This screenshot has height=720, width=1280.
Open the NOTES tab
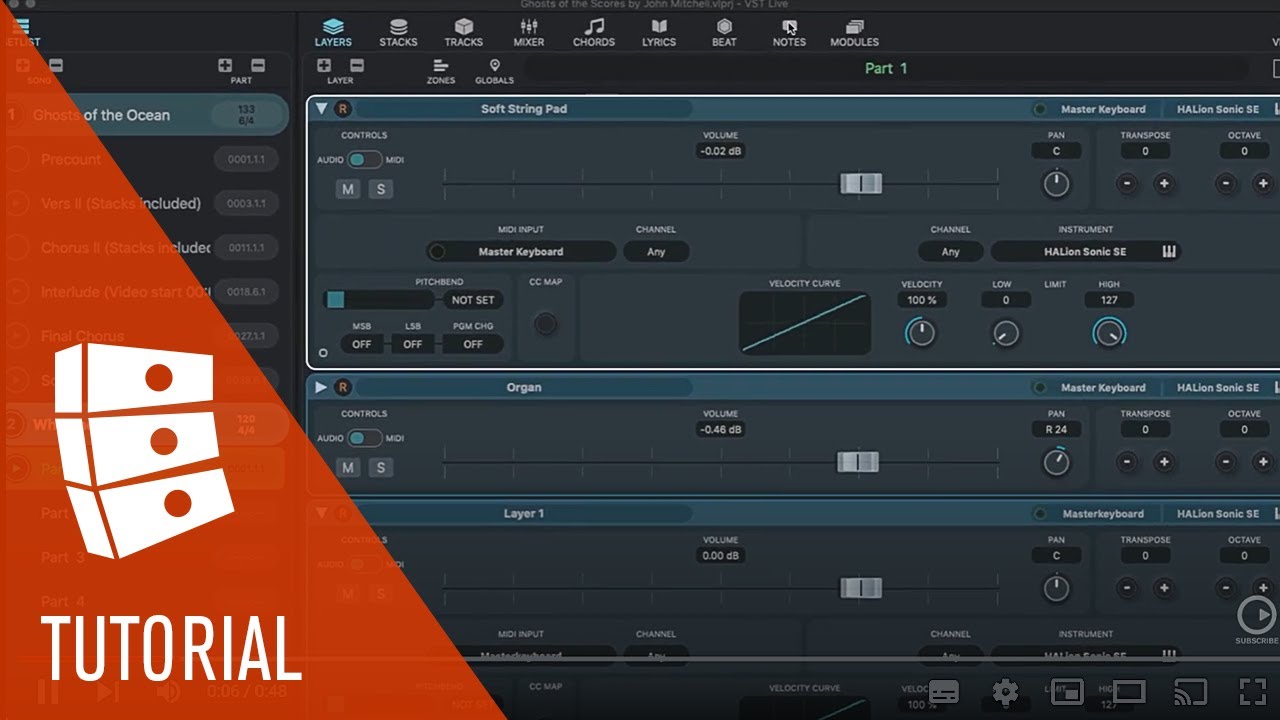click(789, 32)
